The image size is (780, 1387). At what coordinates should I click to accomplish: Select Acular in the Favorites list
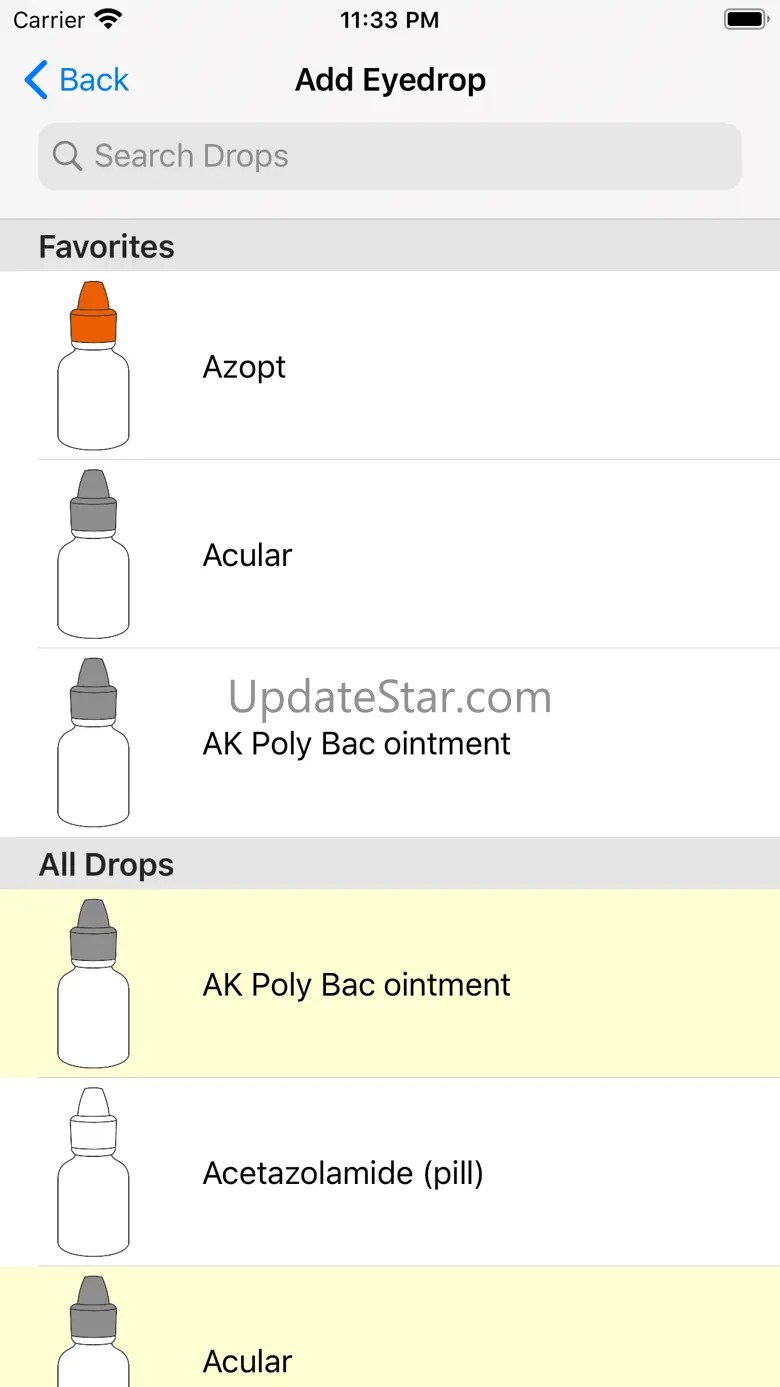coord(390,554)
